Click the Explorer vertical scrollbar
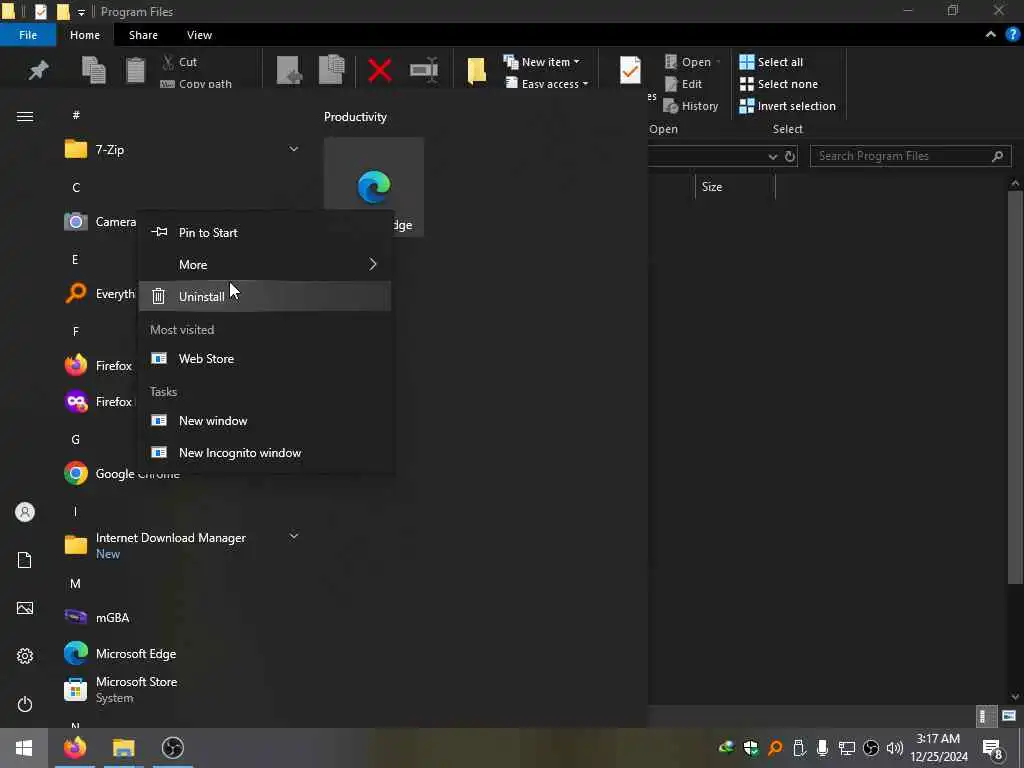1024x768 pixels. [x=1015, y=387]
